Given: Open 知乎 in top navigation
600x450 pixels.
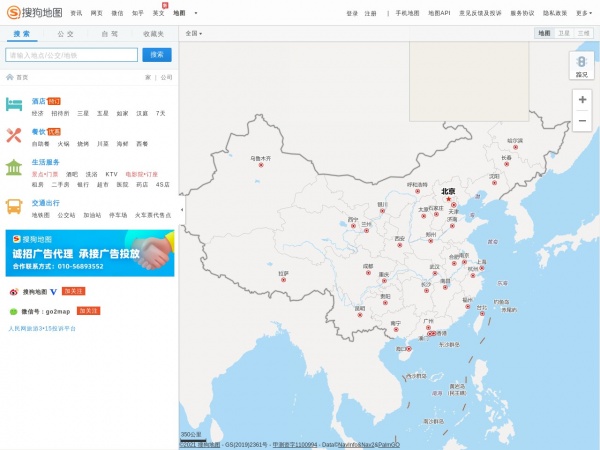Looking at the screenshot, I should pos(138,13).
